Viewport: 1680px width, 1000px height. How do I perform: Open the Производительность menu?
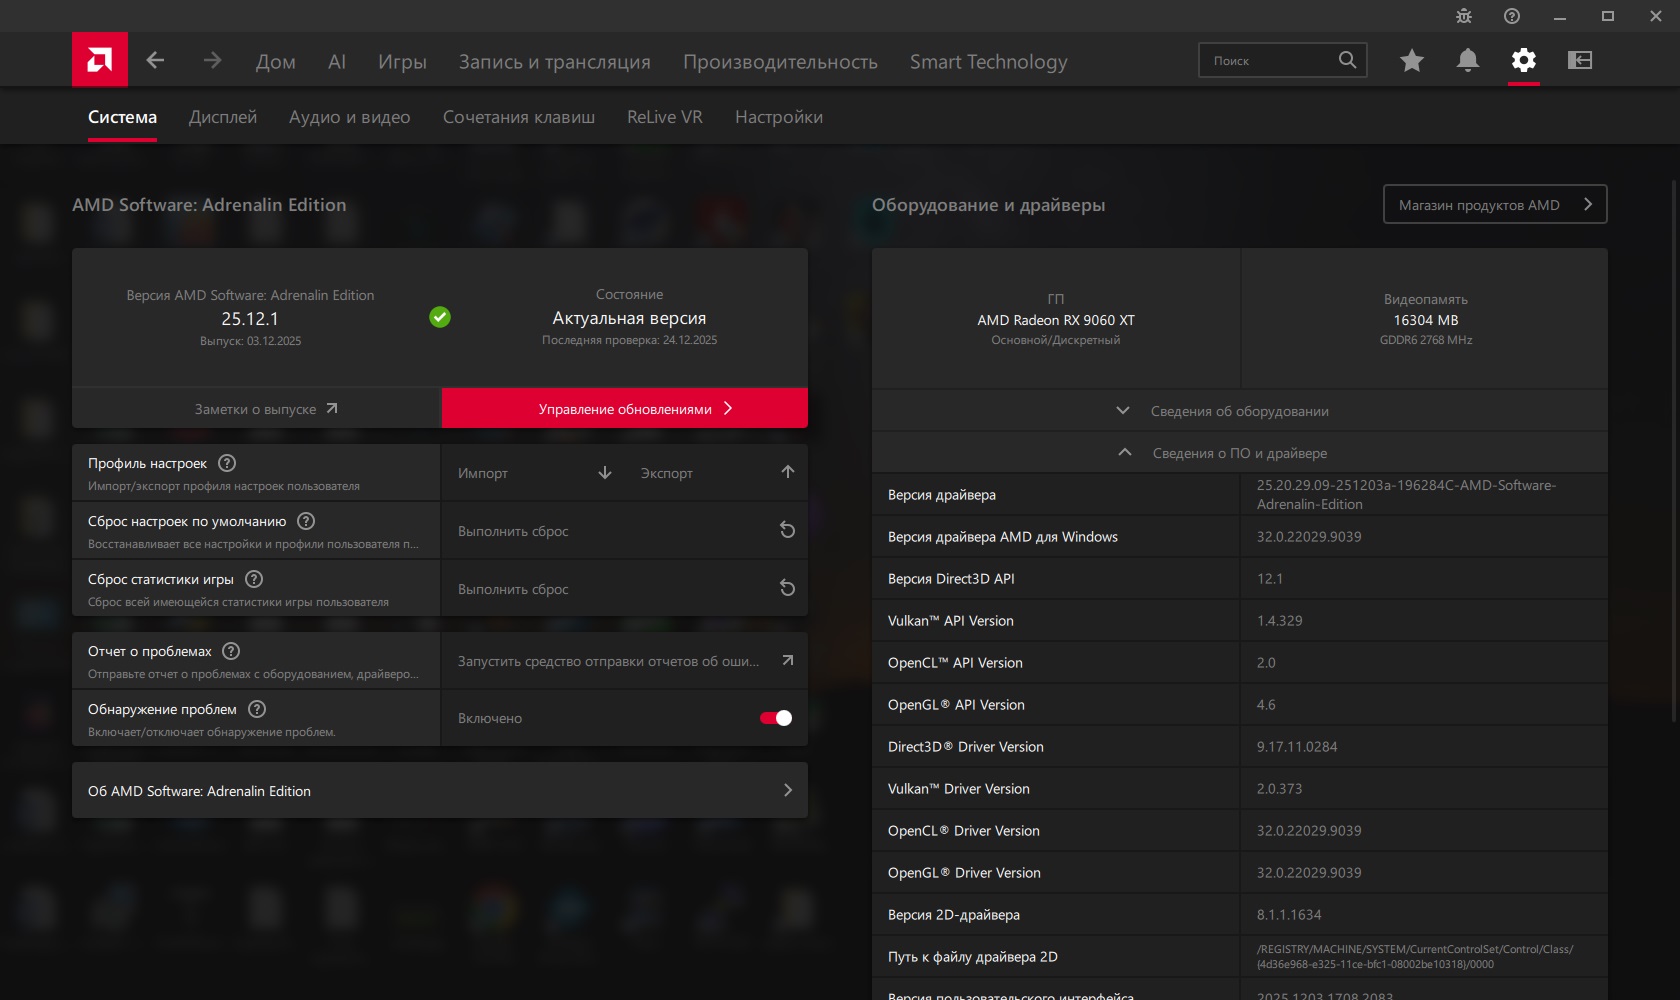781,62
